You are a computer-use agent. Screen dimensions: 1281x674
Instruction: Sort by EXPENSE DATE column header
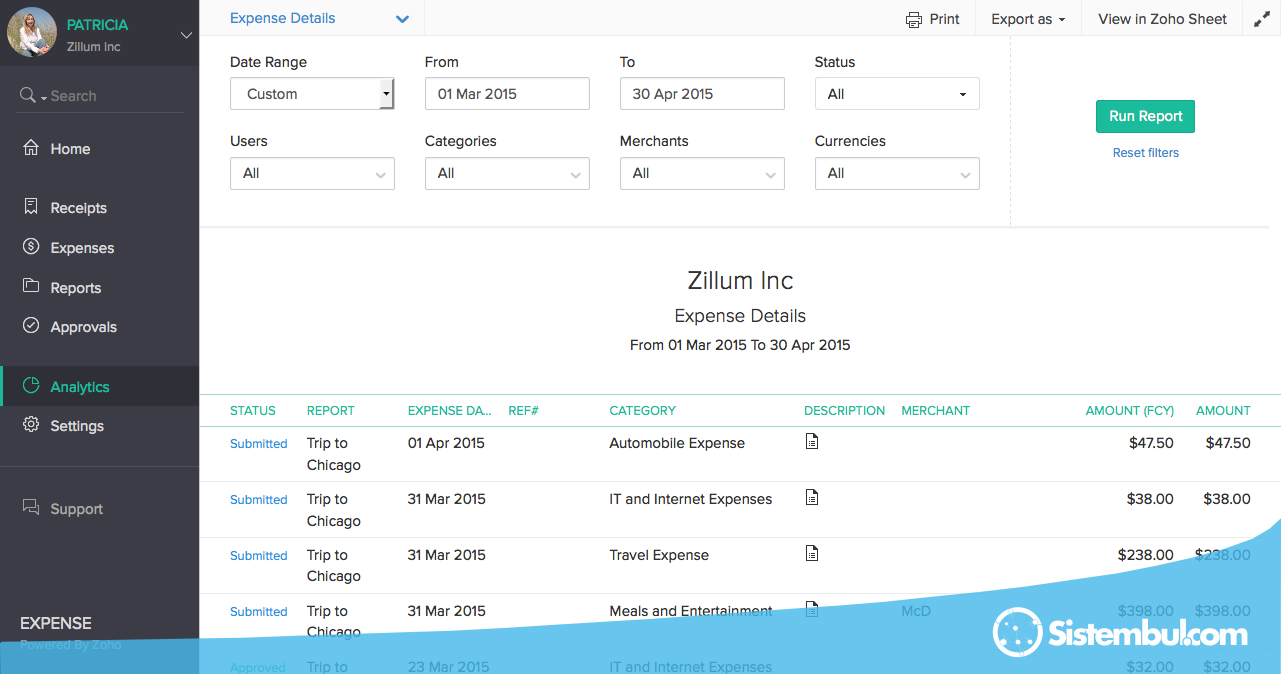(450, 411)
